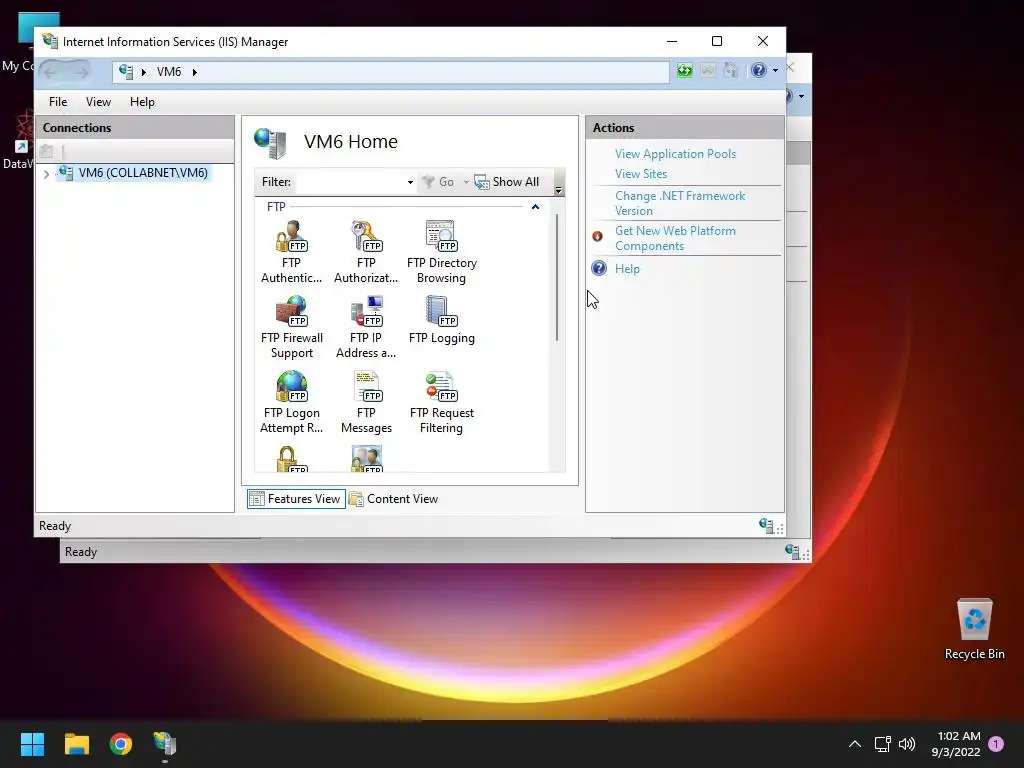
Task: Open FTP Authorization Rules feature
Action: (x=366, y=252)
